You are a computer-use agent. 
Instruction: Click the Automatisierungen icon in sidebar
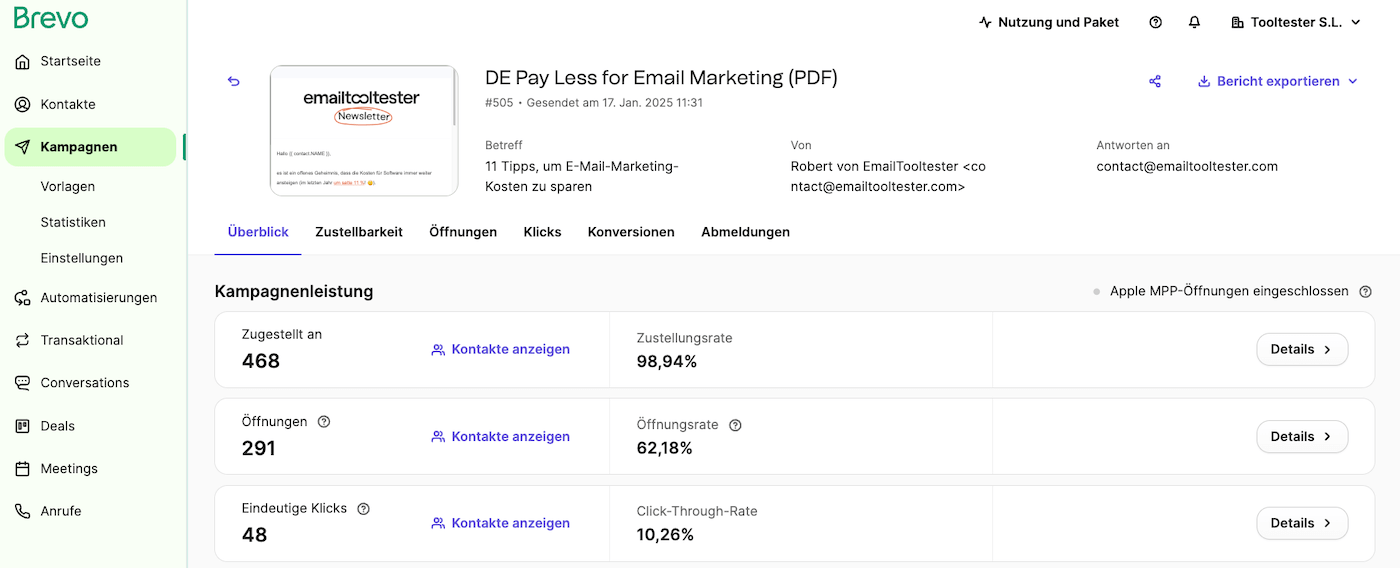tap(23, 298)
